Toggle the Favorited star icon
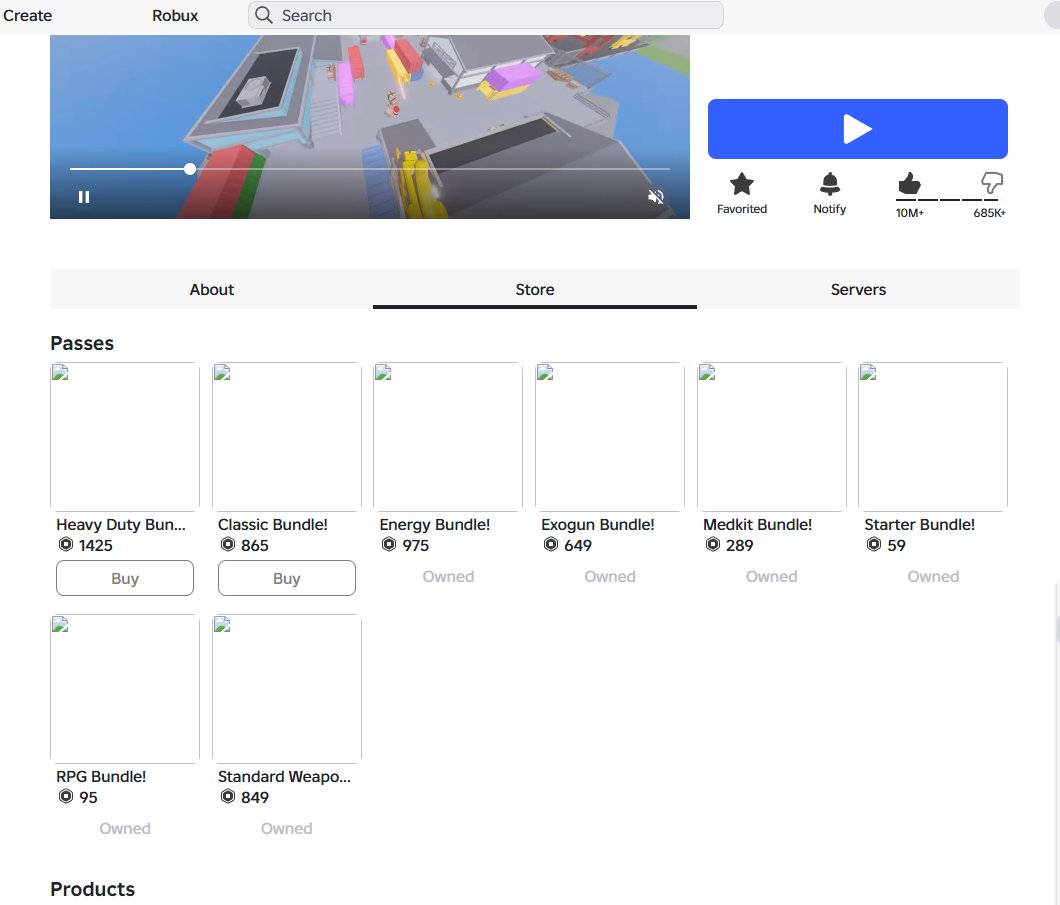Image resolution: width=1060 pixels, height=905 pixels. coord(742,184)
